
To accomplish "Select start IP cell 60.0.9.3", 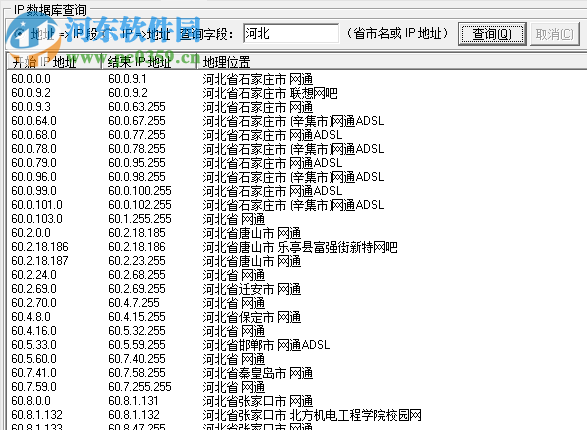I will [31, 107].
